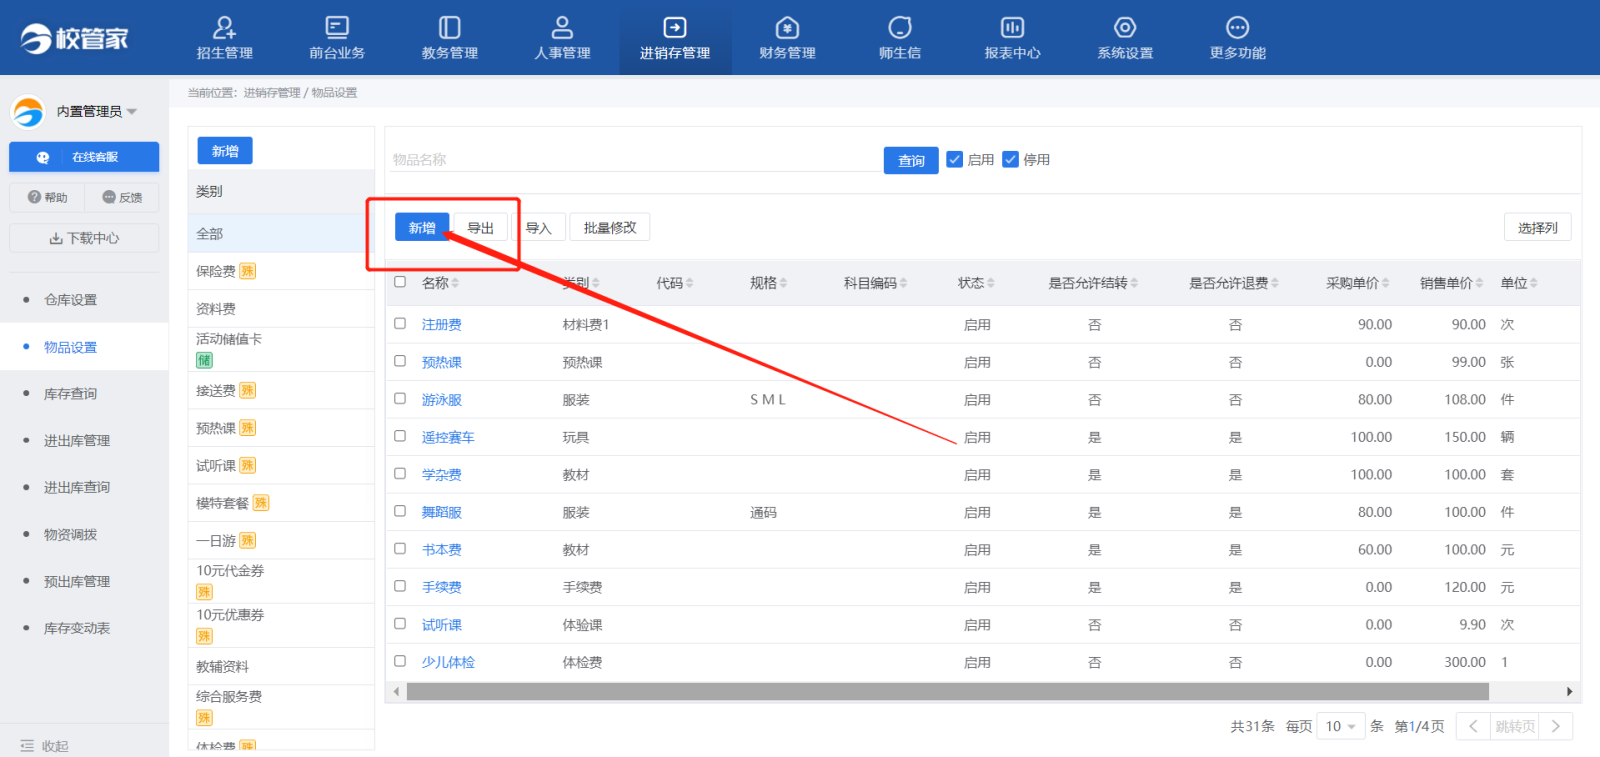Tick the checkbox for 遥控赛车 row

tap(400, 436)
